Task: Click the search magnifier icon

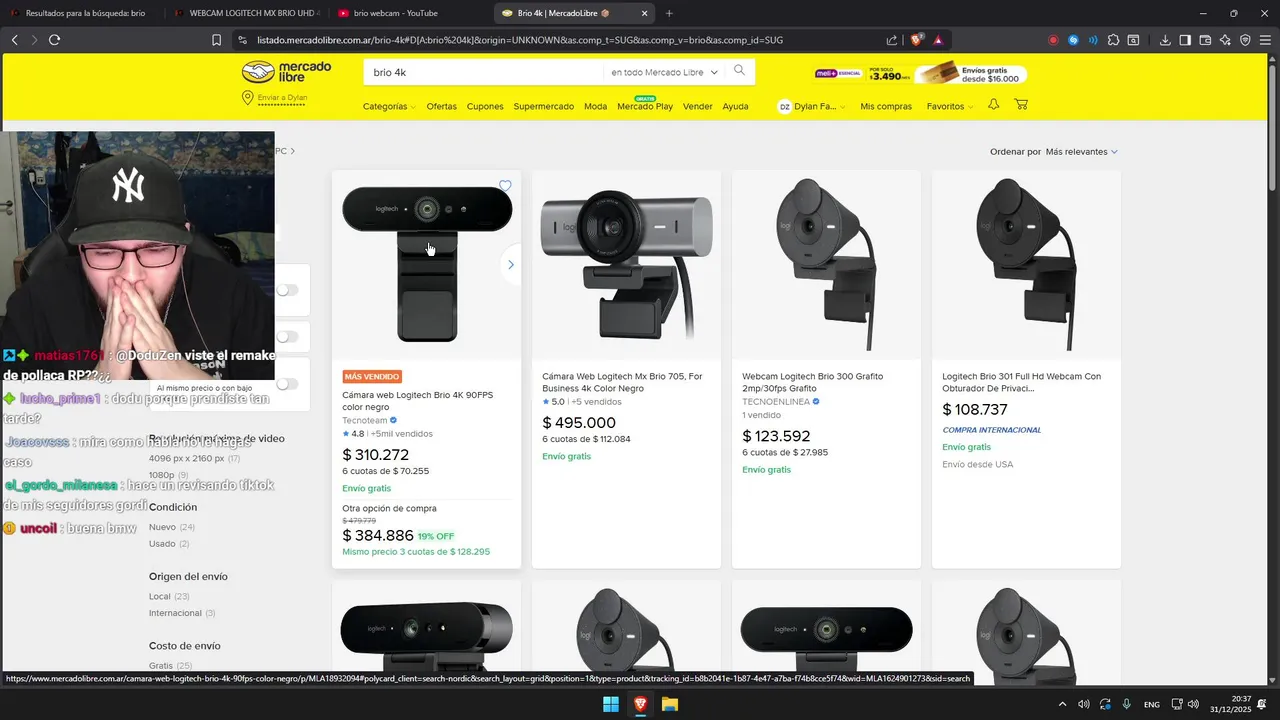Action: pos(739,71)
